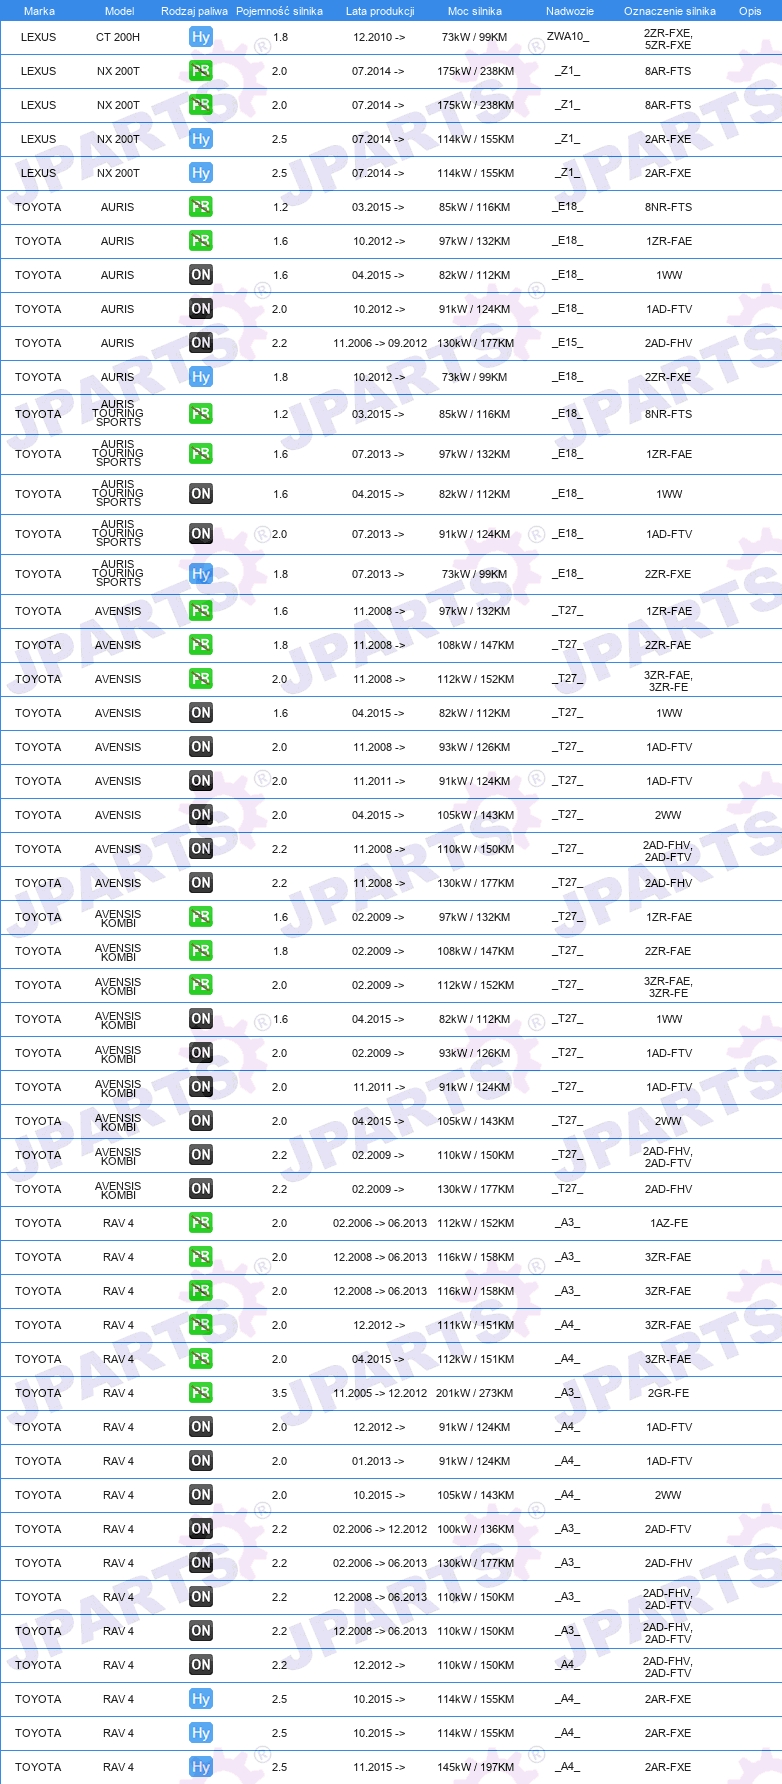782x1784 pixels.
Task: Select the 145kW / 197KM power cell
Action: point(475,1767)
